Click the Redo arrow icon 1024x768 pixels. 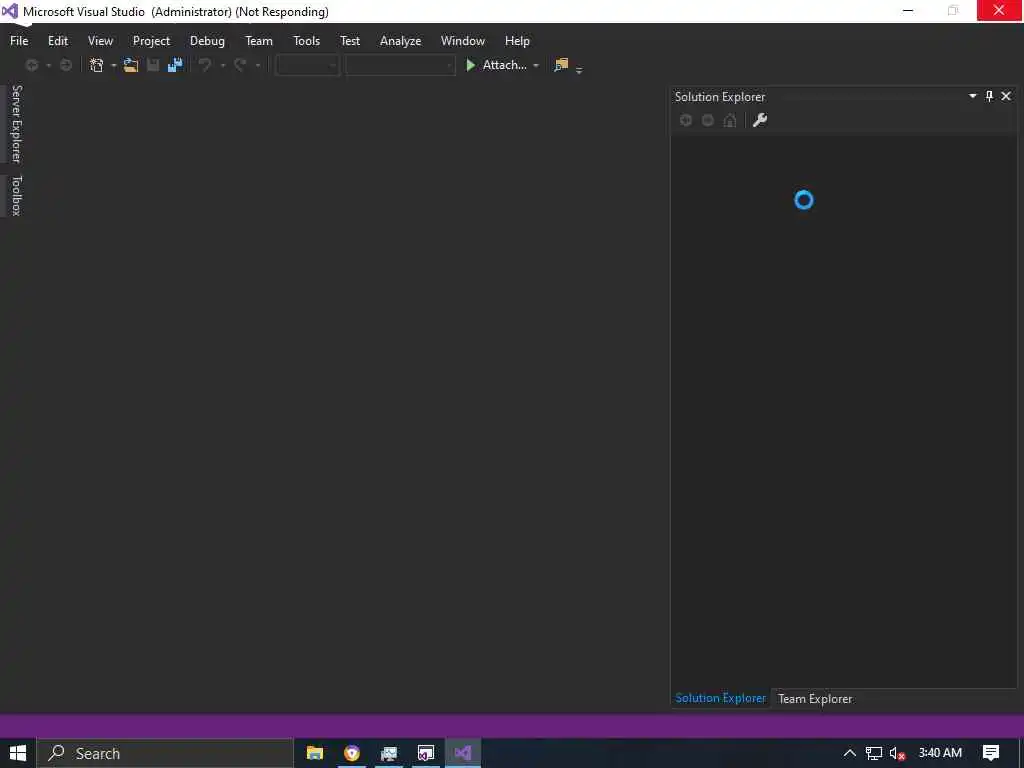click(240, 65)
